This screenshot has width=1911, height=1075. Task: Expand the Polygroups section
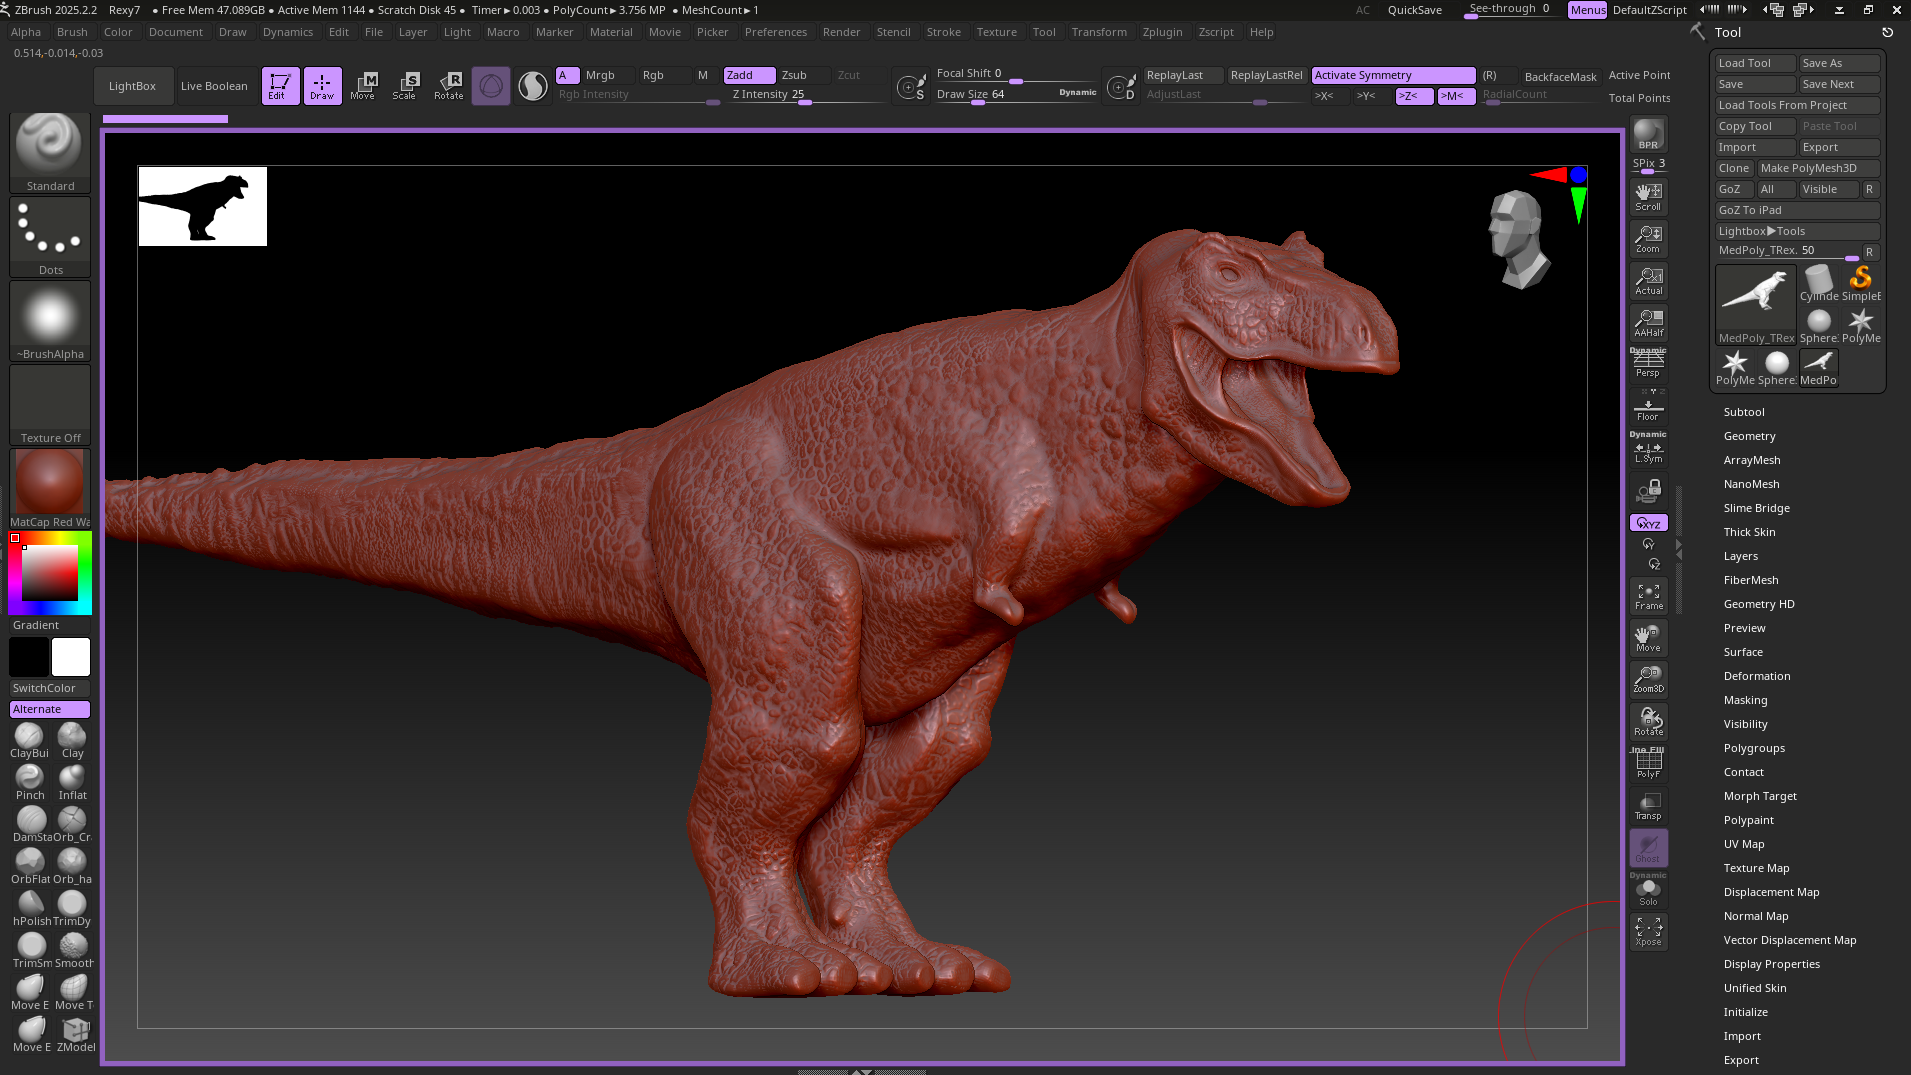pyautogui.click(x=1753, y=748)
